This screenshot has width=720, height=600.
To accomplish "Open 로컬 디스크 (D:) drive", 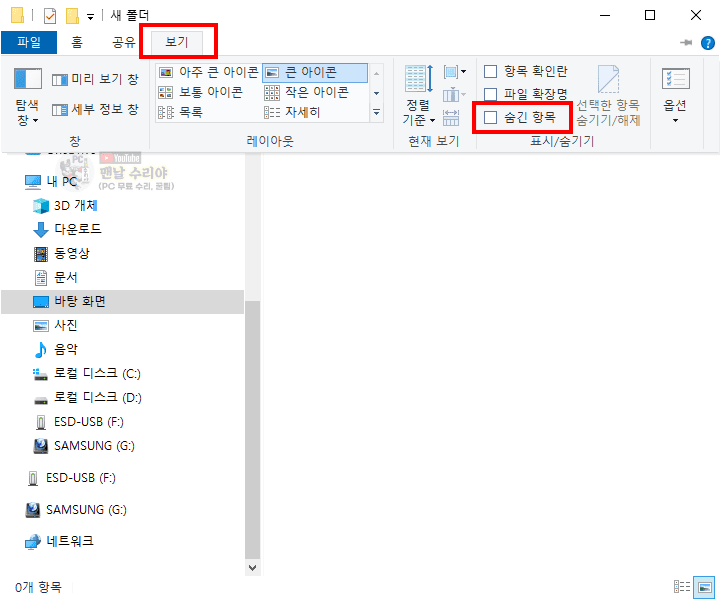I will point(87,398).
